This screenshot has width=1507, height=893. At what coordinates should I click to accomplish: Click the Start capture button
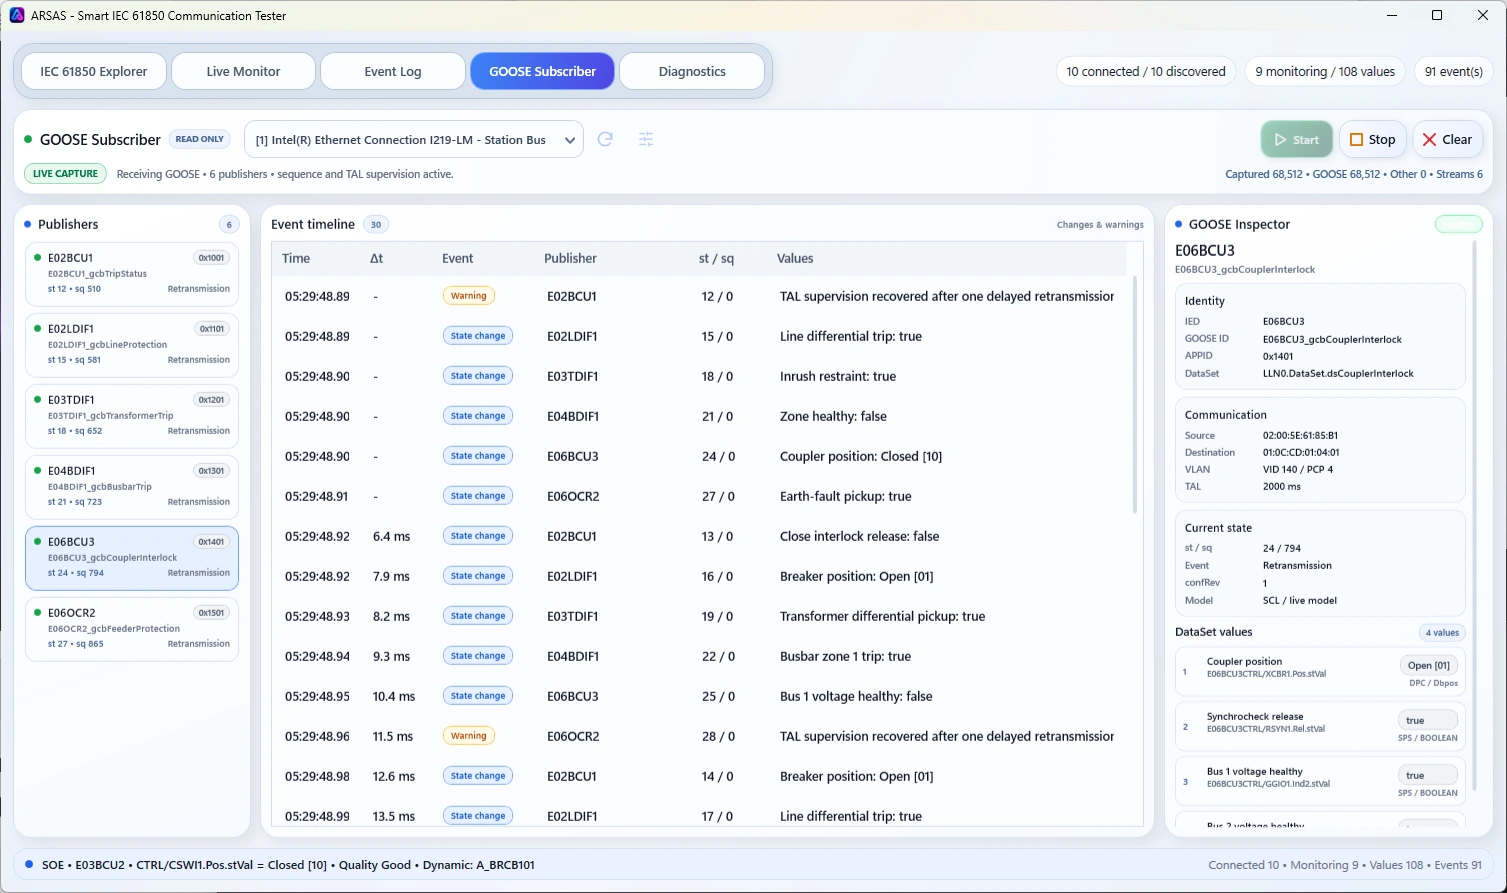pos(1297,140)
